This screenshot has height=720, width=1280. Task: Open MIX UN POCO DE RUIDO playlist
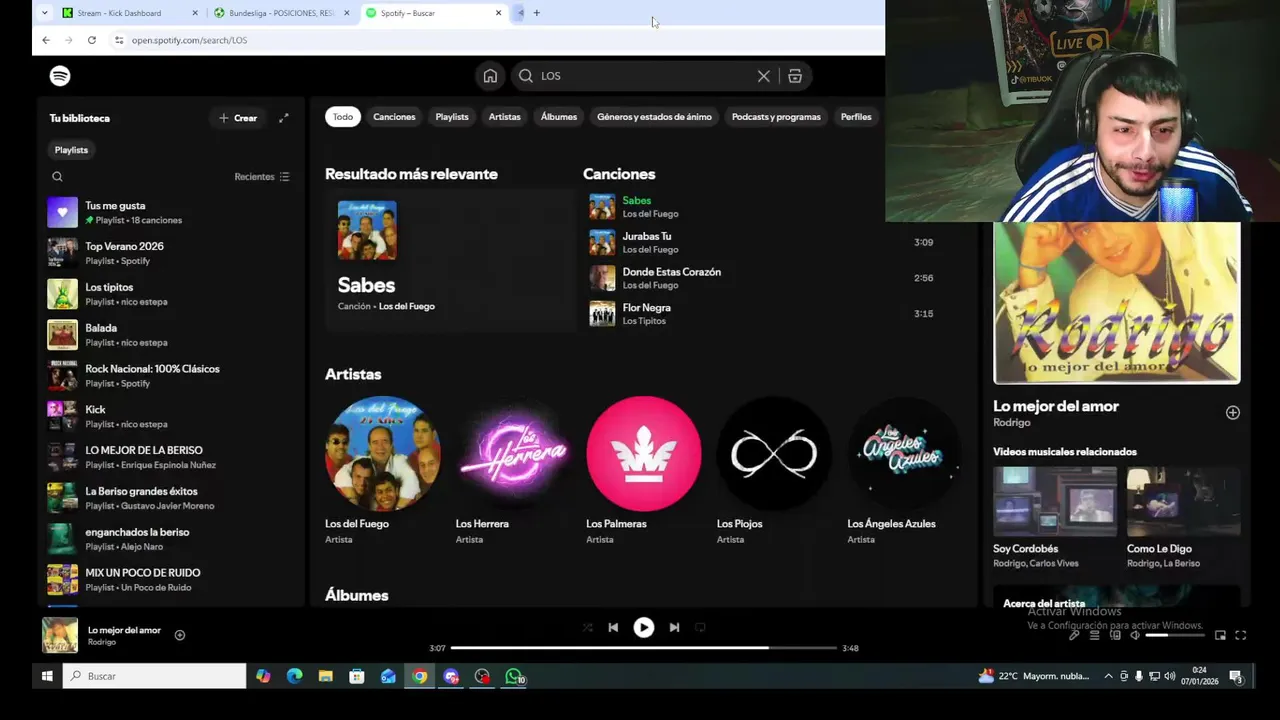pos(170,580)
